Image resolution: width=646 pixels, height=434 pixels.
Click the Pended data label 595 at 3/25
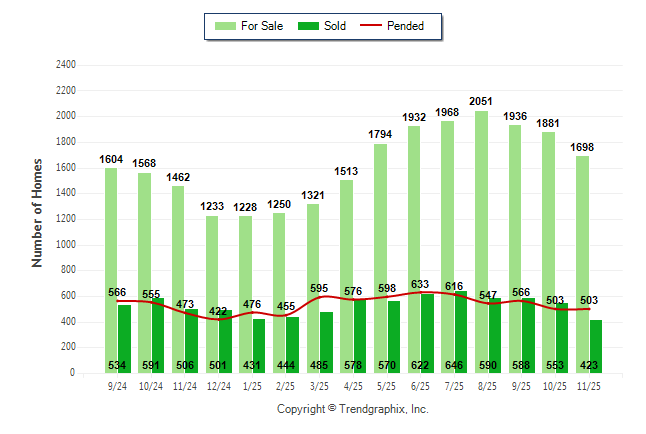point(318,289)
